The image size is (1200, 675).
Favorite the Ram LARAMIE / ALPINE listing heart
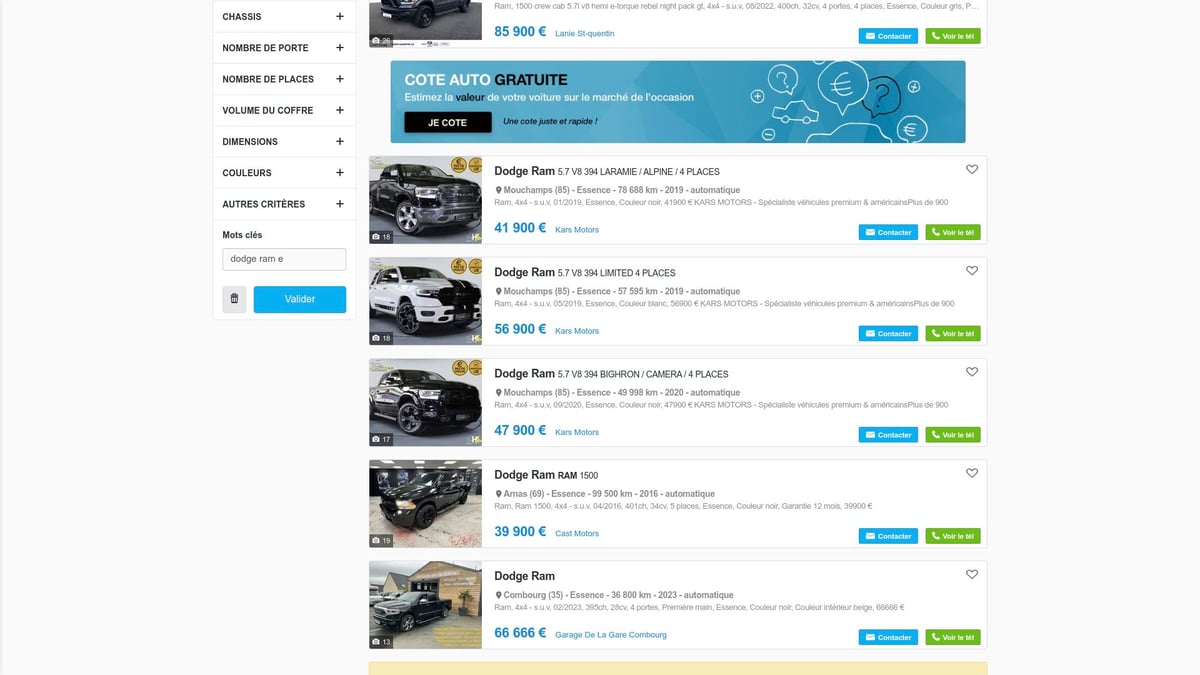[x=972, y=170]
